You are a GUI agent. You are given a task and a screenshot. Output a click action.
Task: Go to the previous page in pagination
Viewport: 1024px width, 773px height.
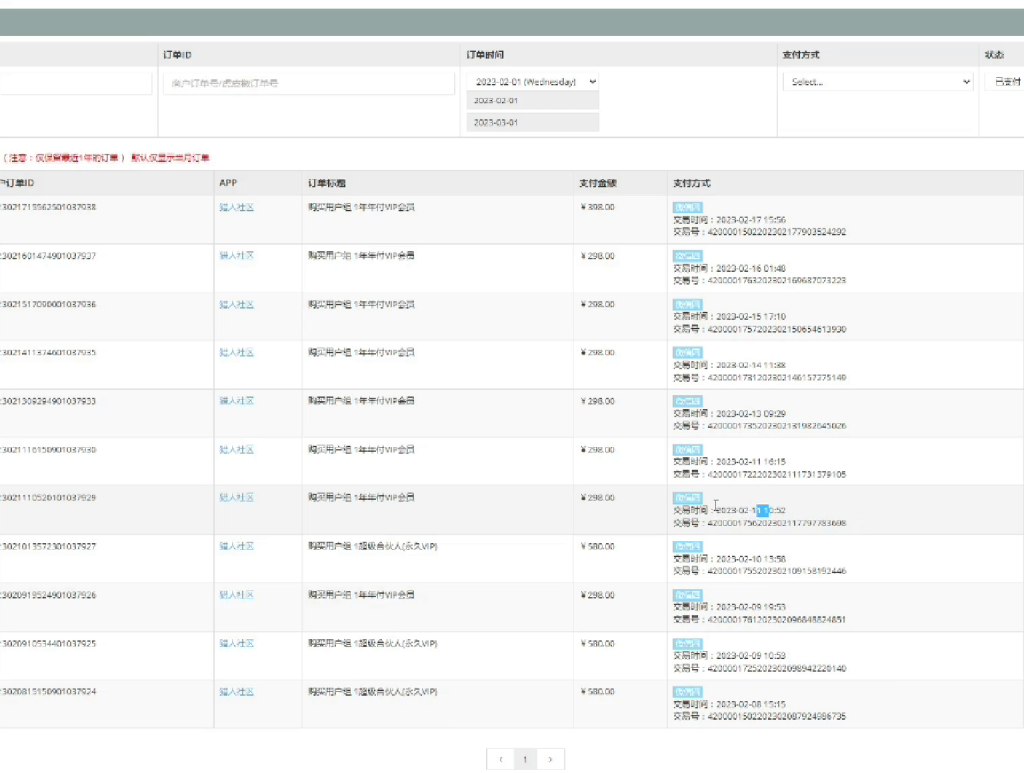[x=501, y=759]
